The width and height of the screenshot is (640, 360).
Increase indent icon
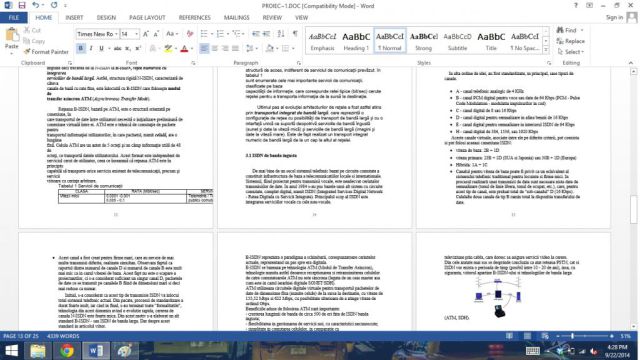click(266, 34)
